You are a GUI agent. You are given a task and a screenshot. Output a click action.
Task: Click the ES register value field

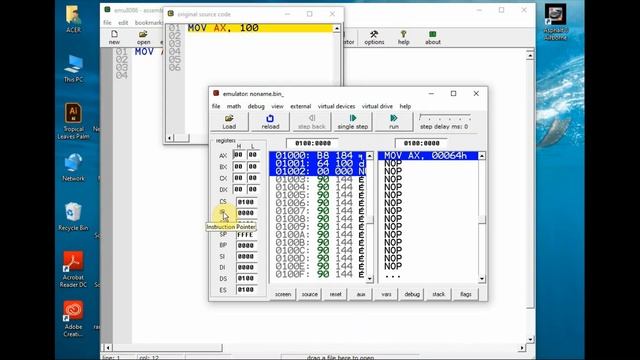pos(247,289)
